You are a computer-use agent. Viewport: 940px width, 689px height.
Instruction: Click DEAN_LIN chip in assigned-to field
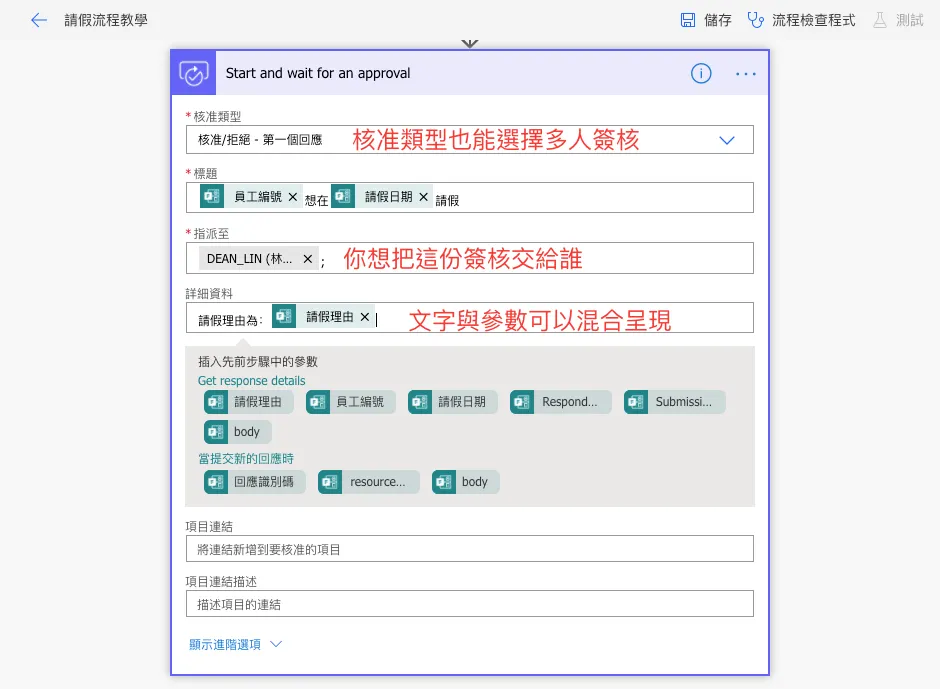click(x=258, y=259)
